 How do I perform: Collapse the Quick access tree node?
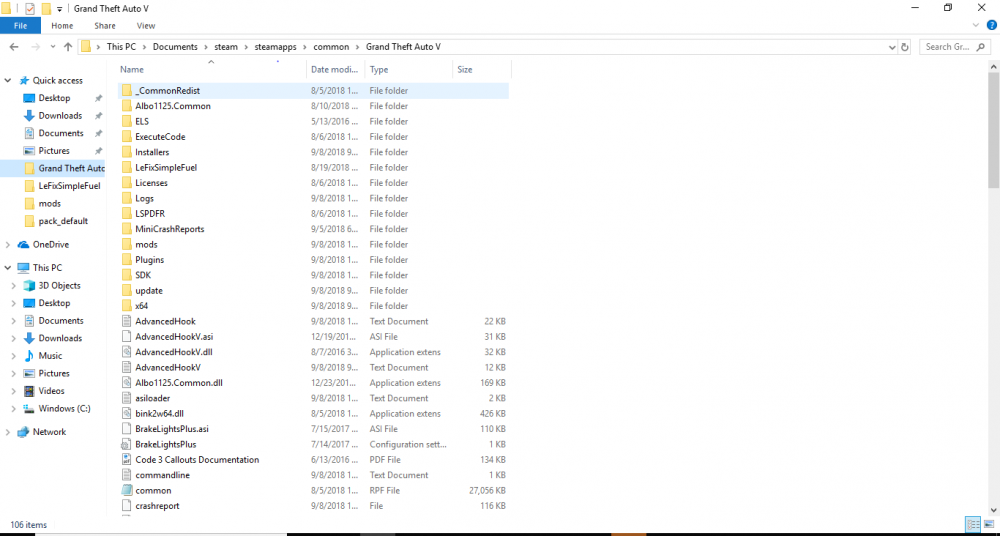pos(8,80)
